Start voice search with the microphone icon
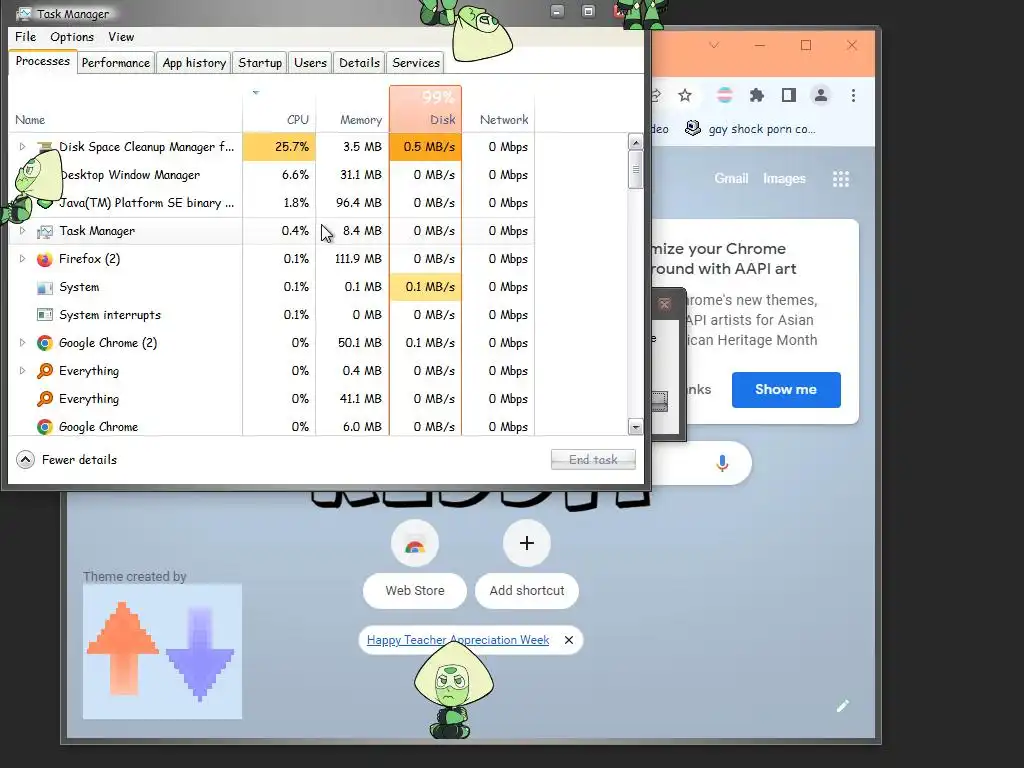This screenshot has width=1024, height=768. point(722,463)
